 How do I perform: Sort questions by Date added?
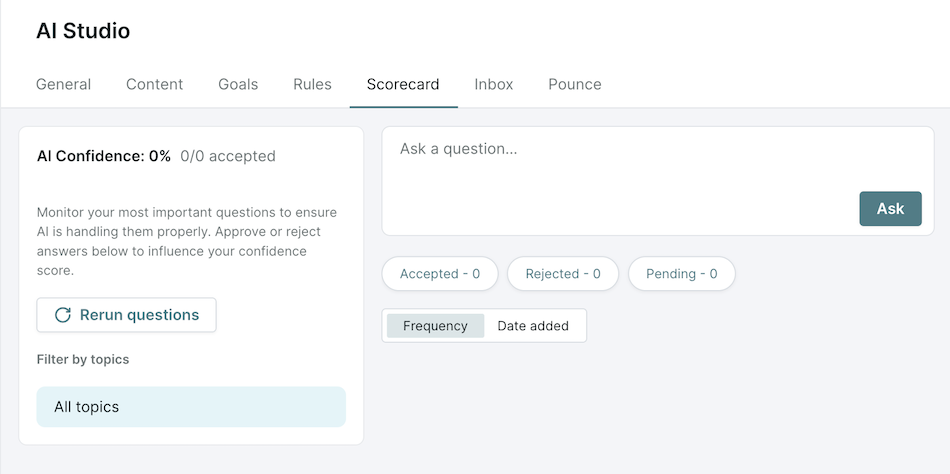(533, 326)
